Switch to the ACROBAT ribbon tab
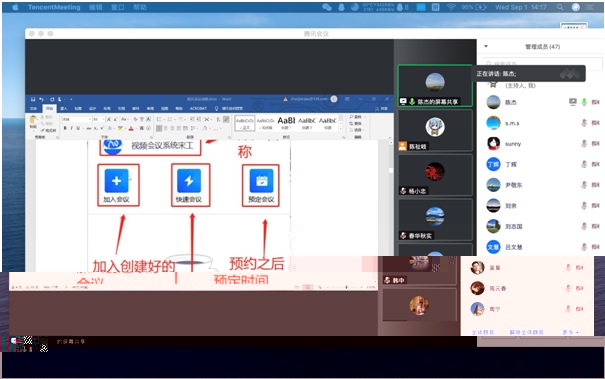The height and width of the screenshot is (379, 605). pos(198,108)
